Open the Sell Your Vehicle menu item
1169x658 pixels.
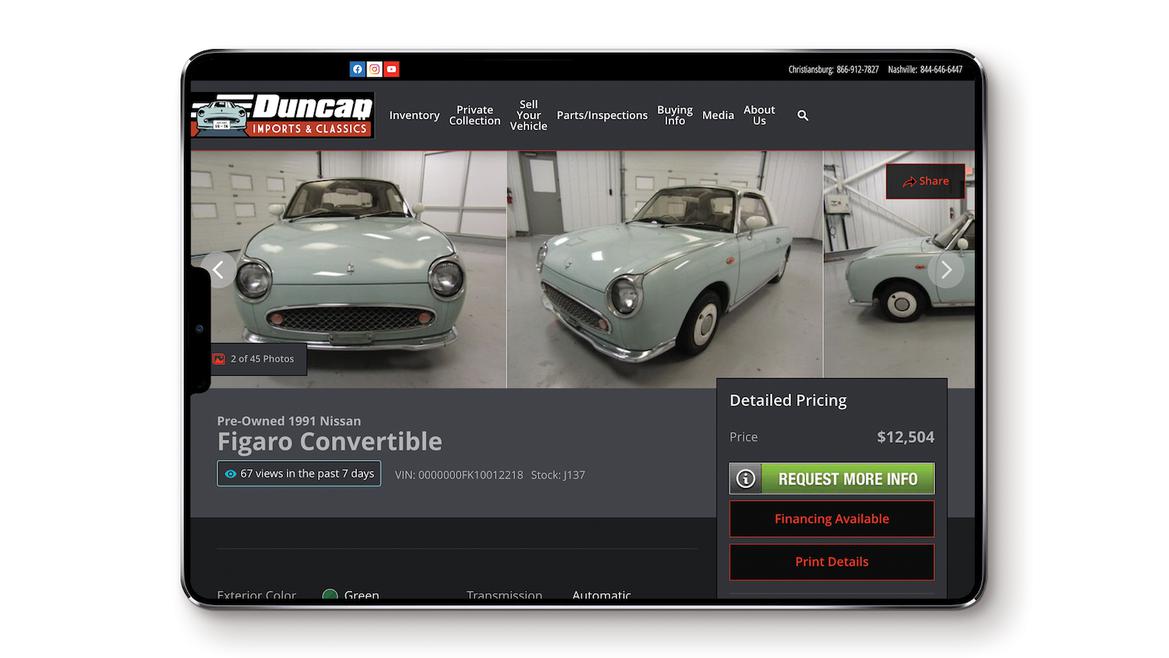click(x=529, y=116)
